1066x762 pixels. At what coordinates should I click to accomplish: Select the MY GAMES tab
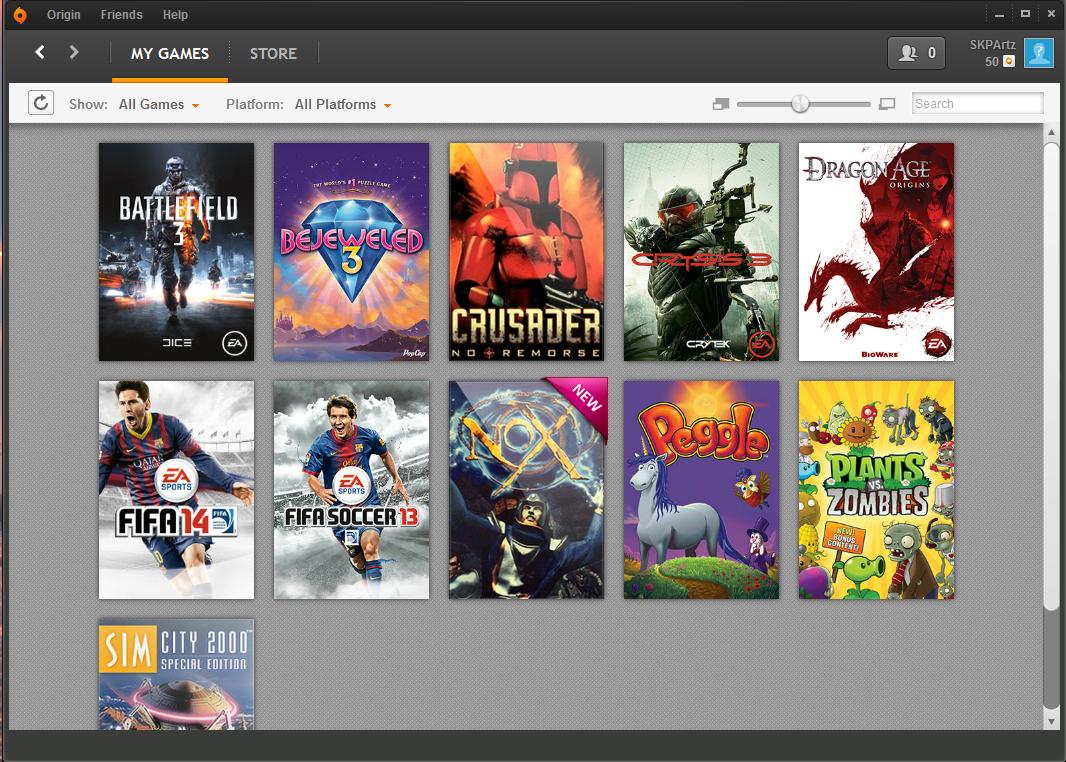tap(170, 54)
